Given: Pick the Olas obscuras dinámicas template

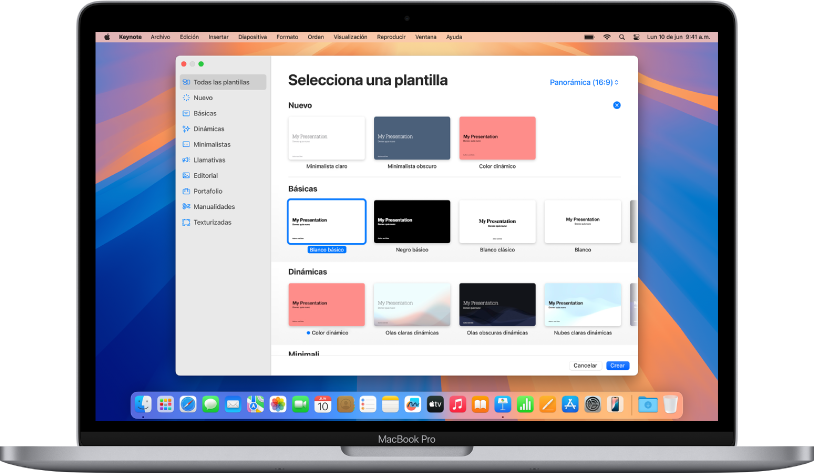Looking at the screenshot, I should (x=497, y=304).
